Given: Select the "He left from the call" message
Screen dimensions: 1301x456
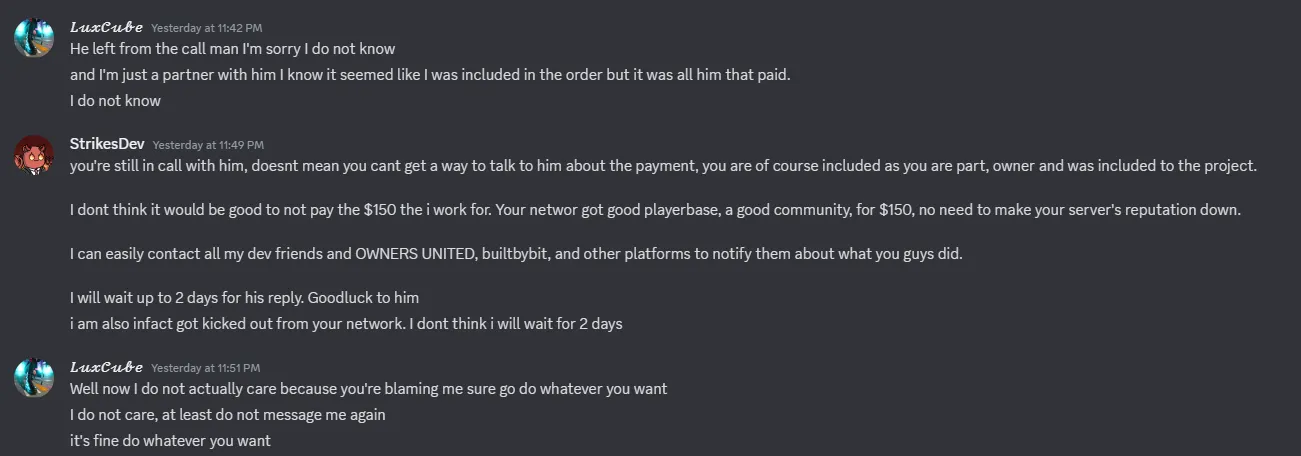Looking at the screenshot, I should tap(232, 48).
